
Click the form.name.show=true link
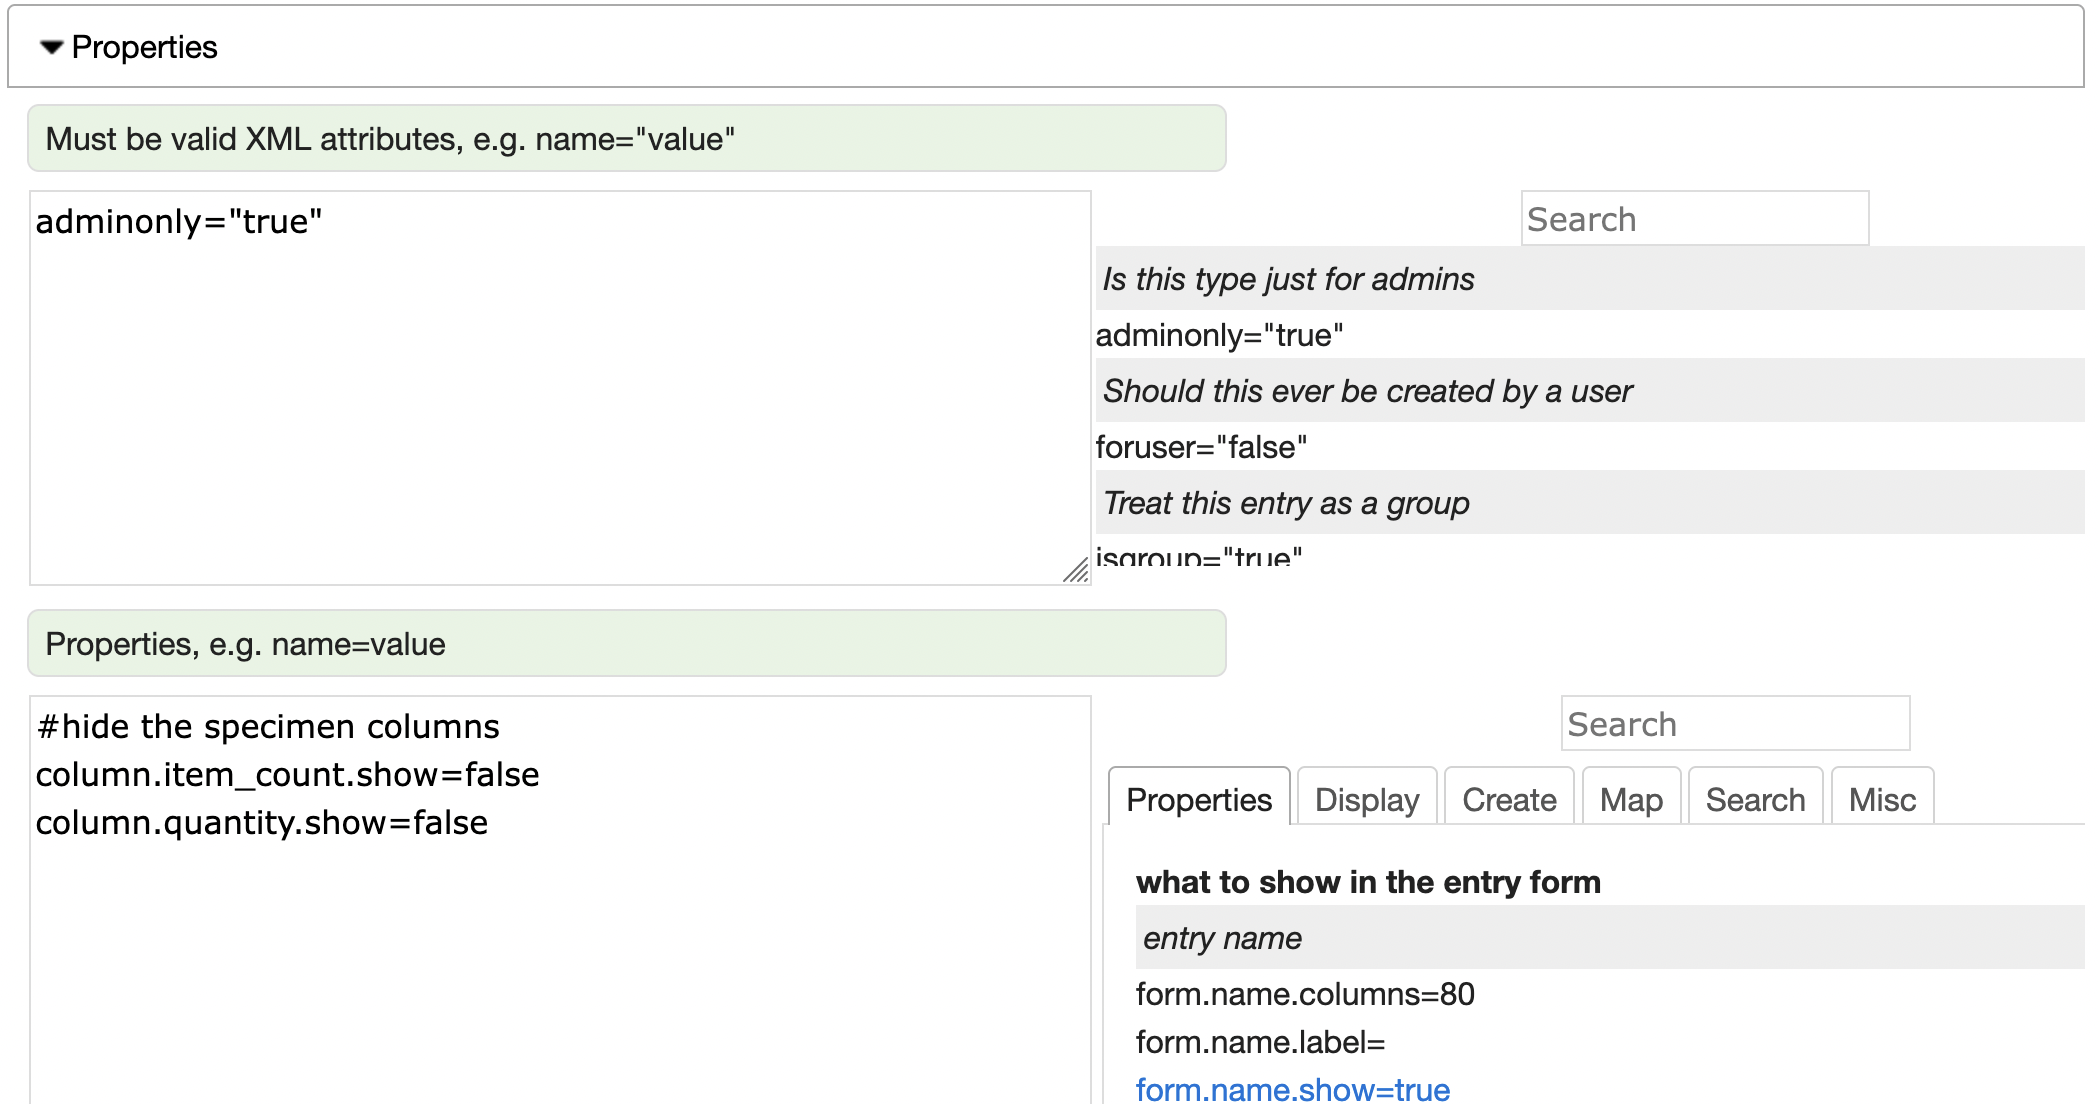[x=1292, y=1089]
